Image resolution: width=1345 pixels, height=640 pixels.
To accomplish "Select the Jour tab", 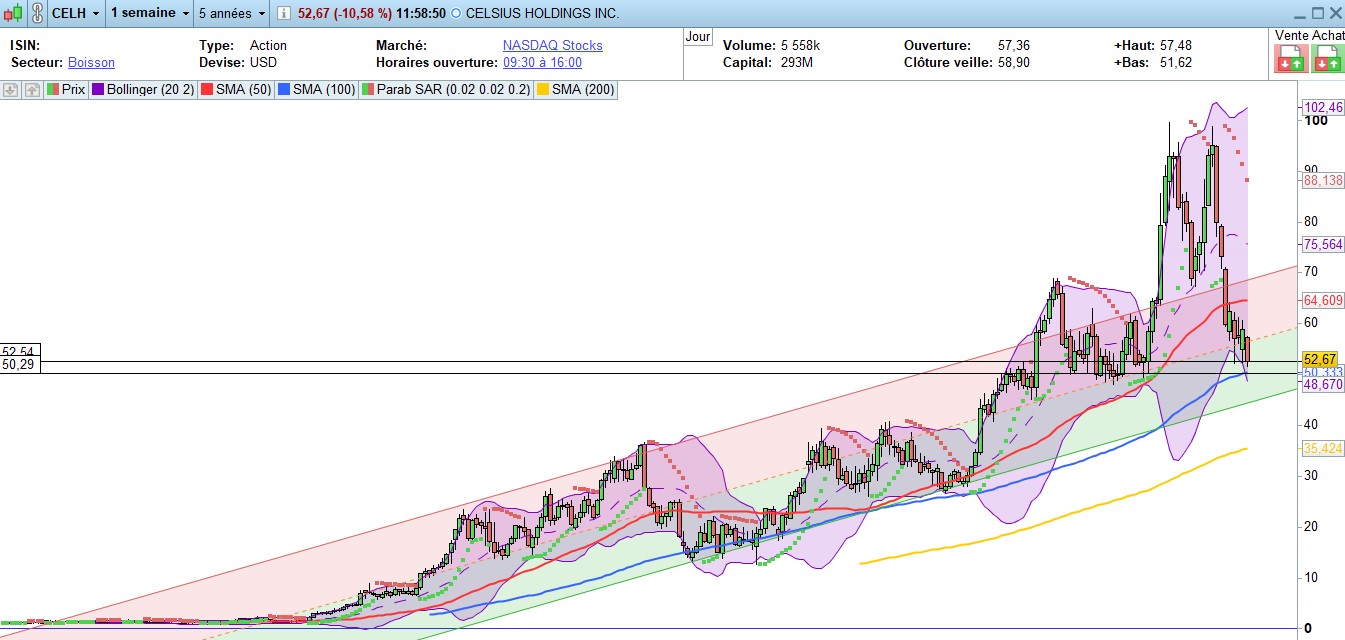I will (x=698, y=37).
